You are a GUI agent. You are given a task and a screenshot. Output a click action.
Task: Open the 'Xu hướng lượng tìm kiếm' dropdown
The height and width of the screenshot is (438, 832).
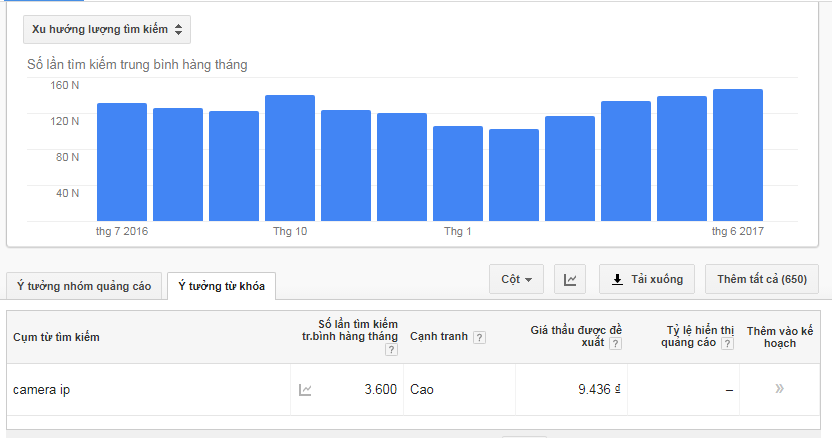point(107,29)
